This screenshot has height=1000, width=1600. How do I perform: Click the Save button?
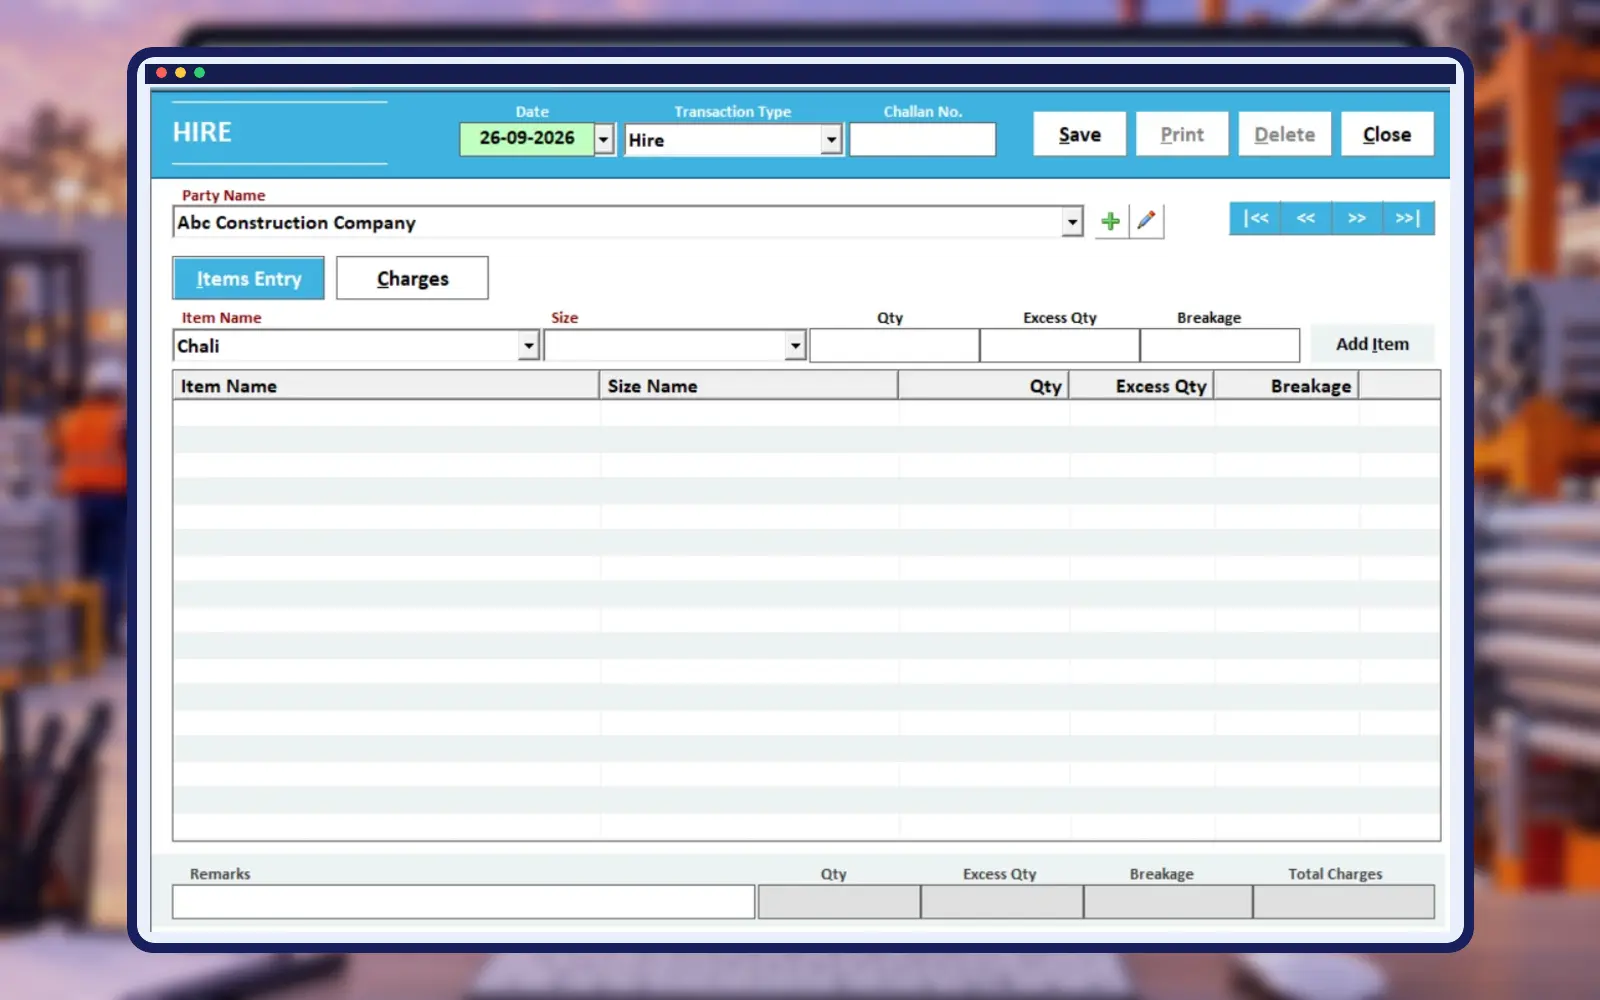click(1079, 134)
